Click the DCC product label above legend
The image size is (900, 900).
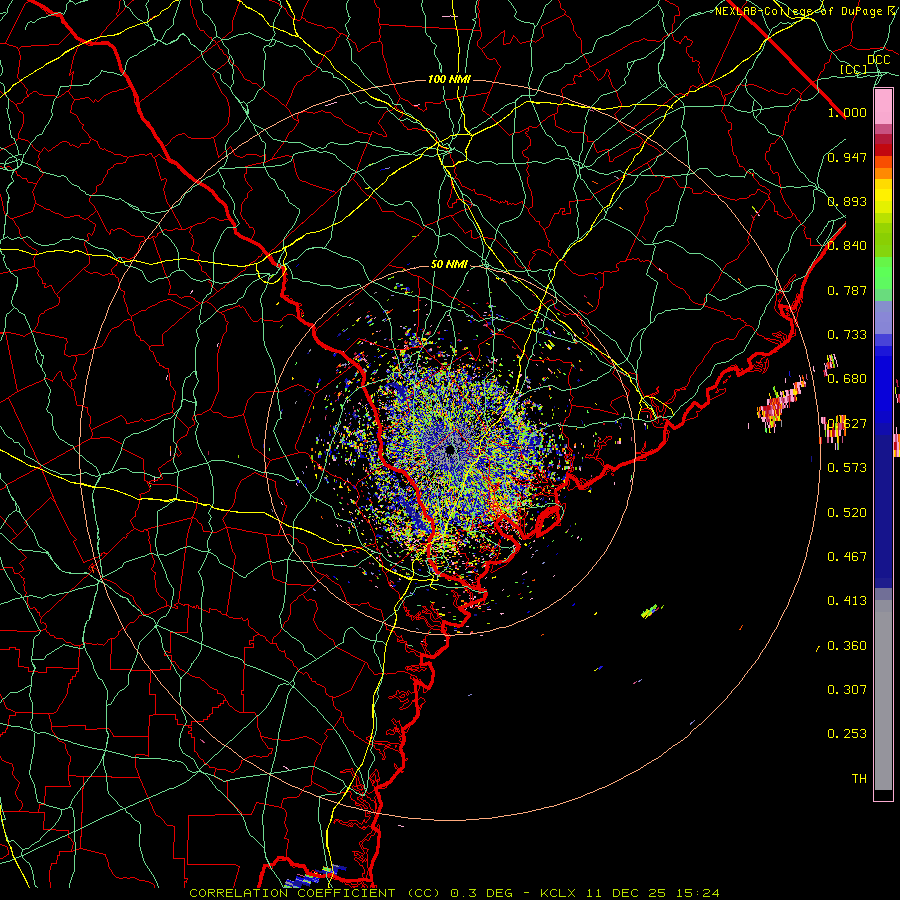(x=878, y=60)
